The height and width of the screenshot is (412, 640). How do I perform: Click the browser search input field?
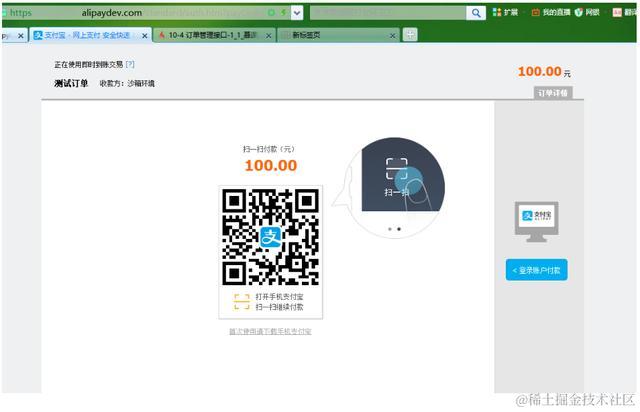click(388, 13)
